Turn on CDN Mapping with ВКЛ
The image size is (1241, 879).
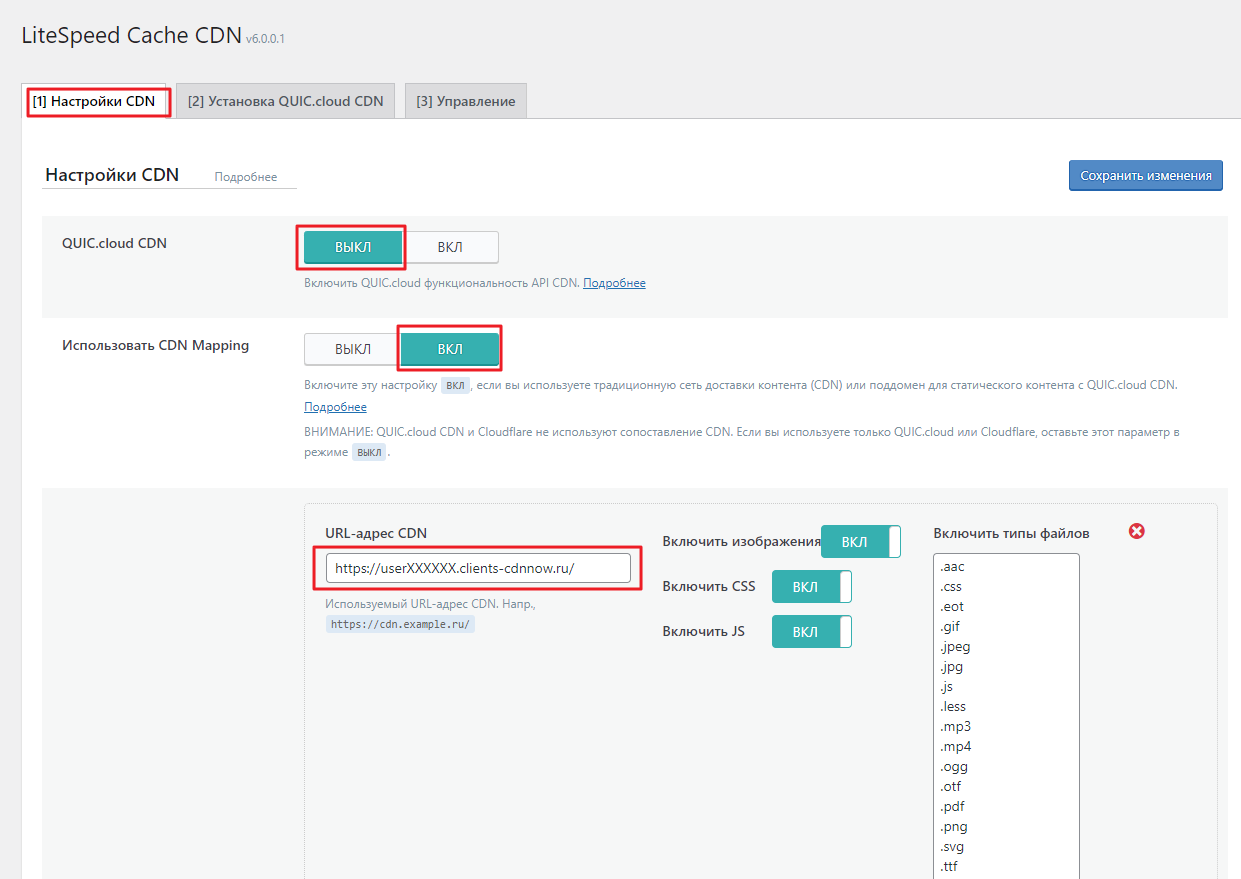click(x=450, y=349)
